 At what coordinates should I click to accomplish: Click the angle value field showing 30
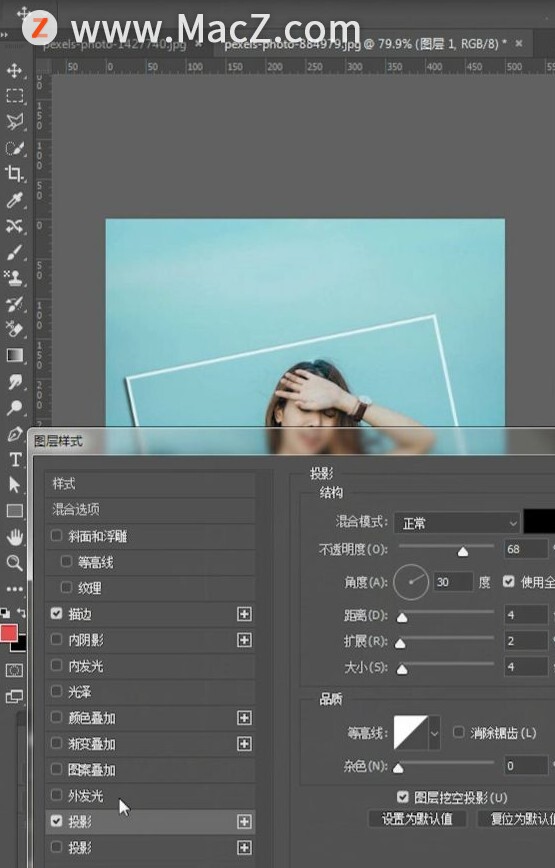click(x=453, y=582)
